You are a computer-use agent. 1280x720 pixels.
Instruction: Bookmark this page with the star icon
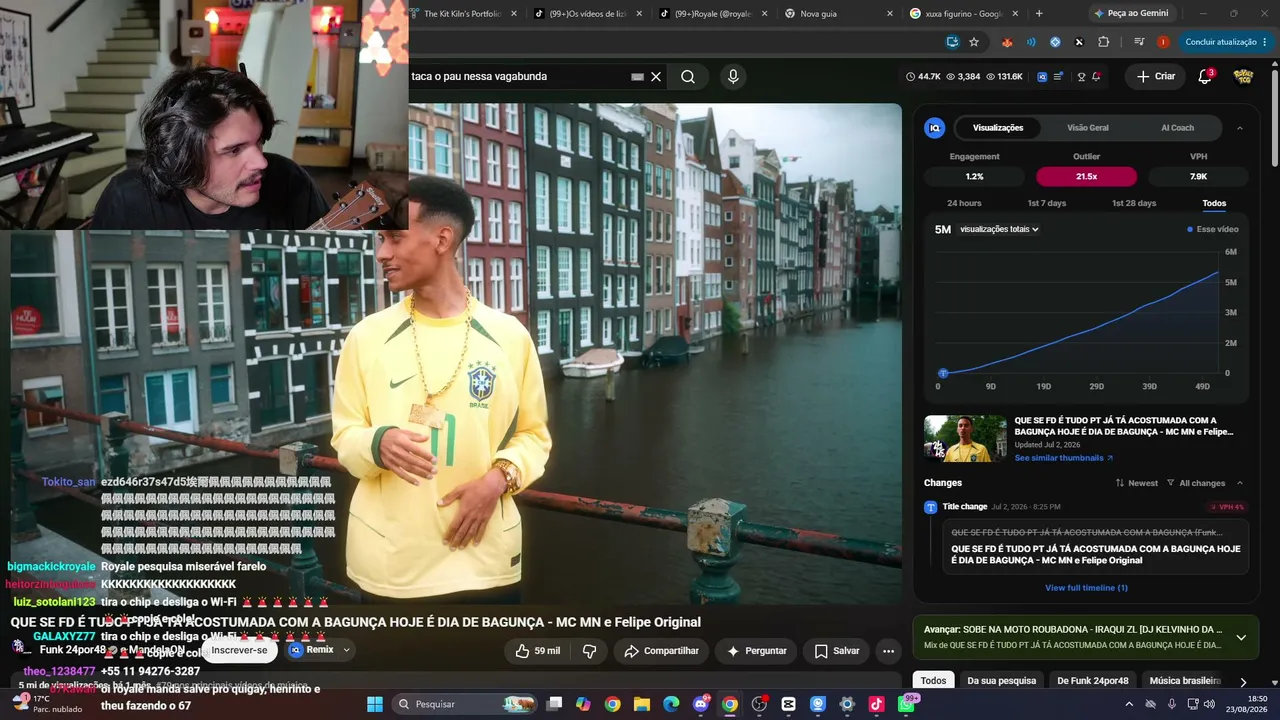coord(974,42)
